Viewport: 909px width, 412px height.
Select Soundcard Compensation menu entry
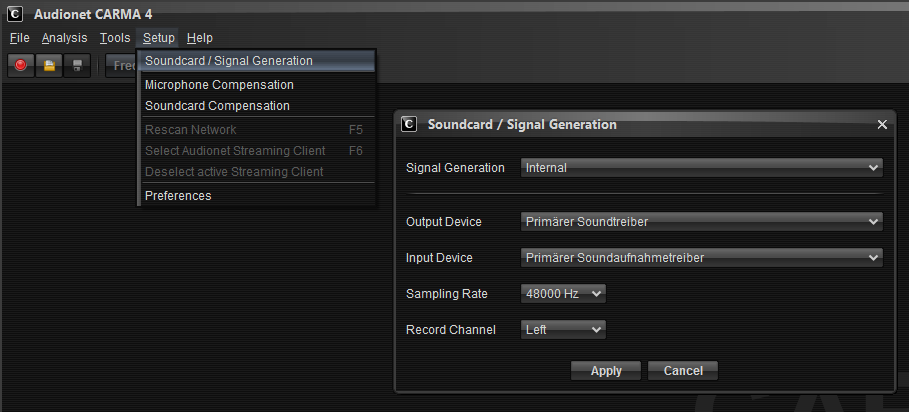(x=217, y=106)
